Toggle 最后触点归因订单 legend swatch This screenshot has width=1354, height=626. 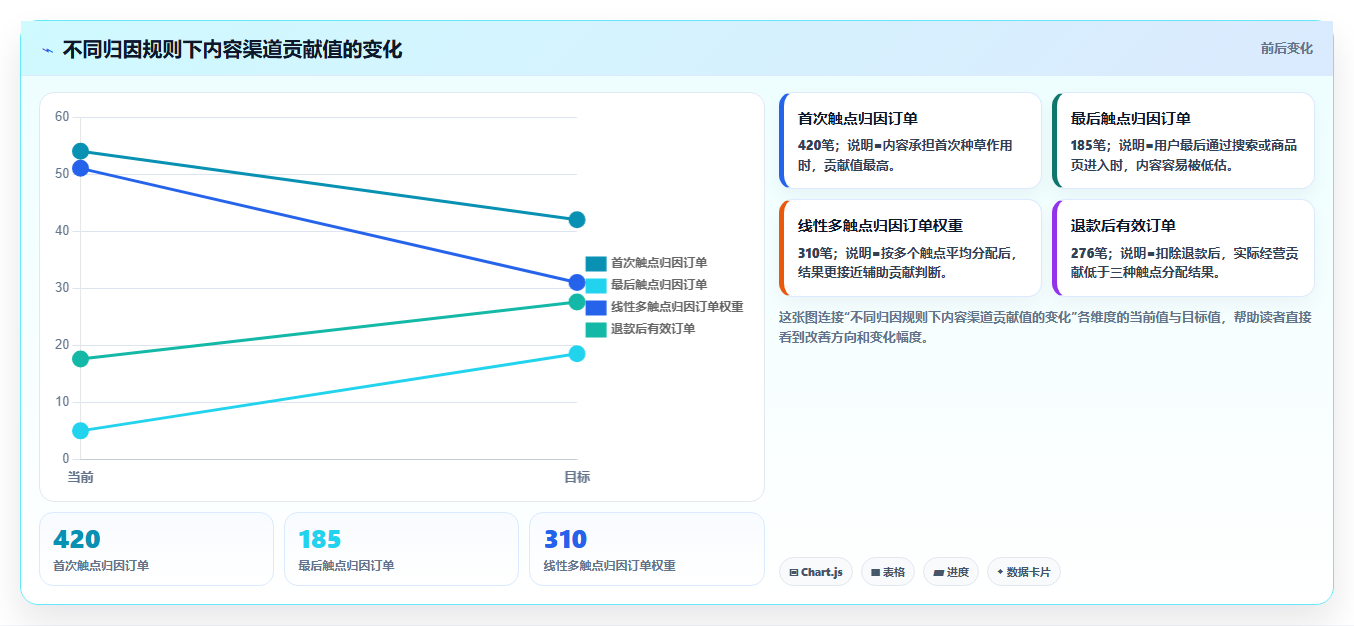596,285
